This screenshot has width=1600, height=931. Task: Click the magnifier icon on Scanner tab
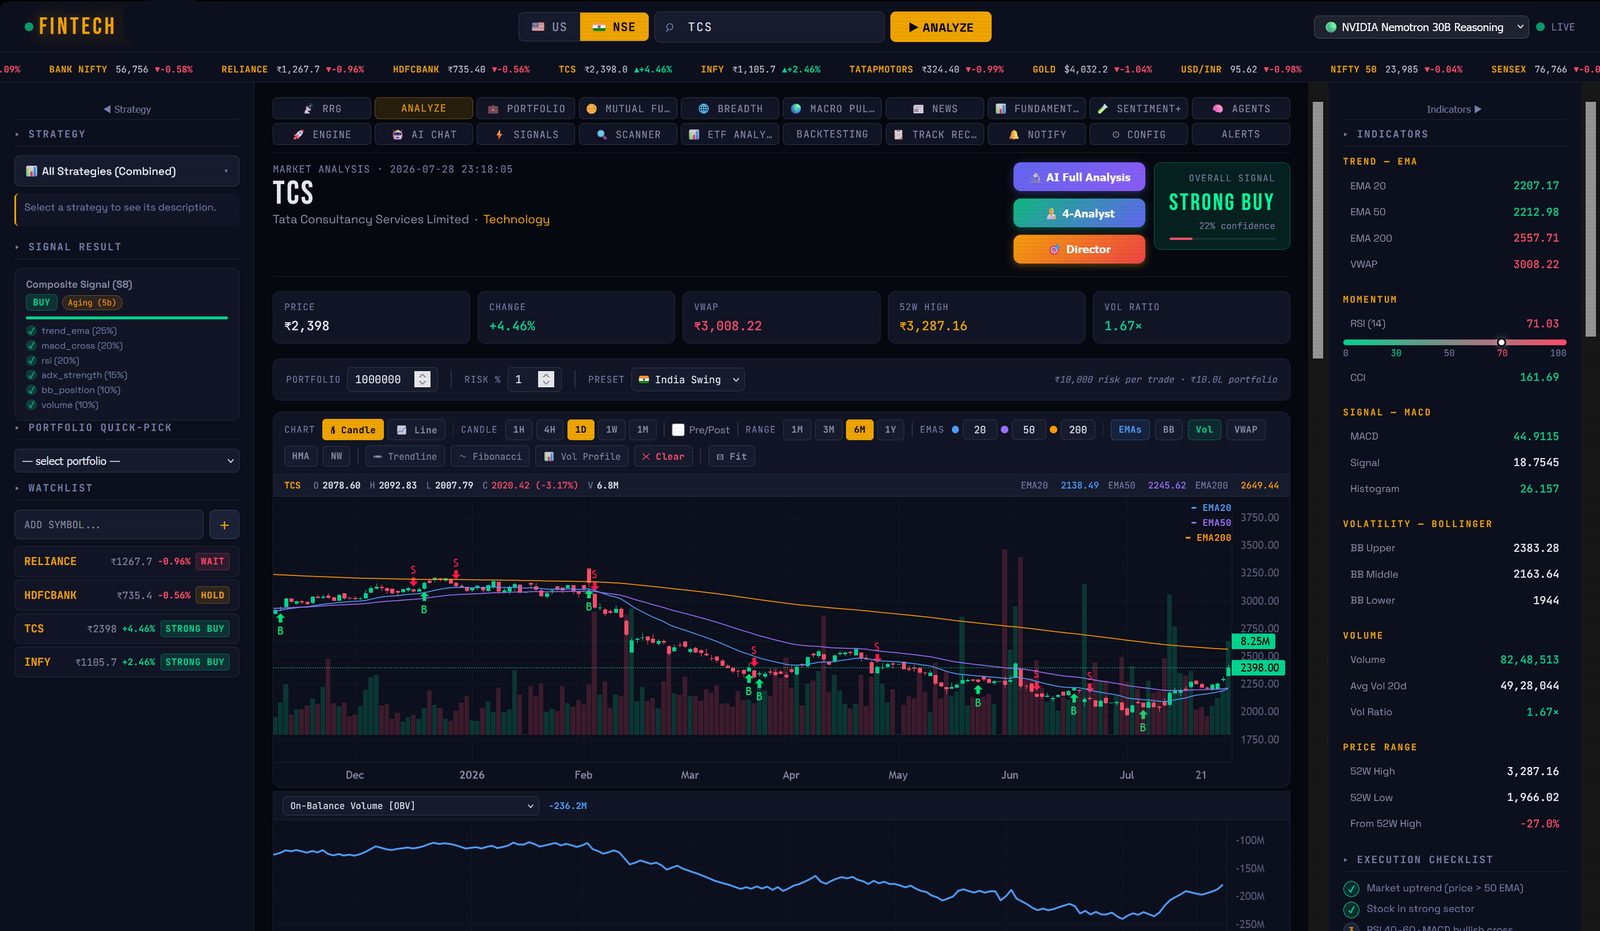click(x=601, y=134)
